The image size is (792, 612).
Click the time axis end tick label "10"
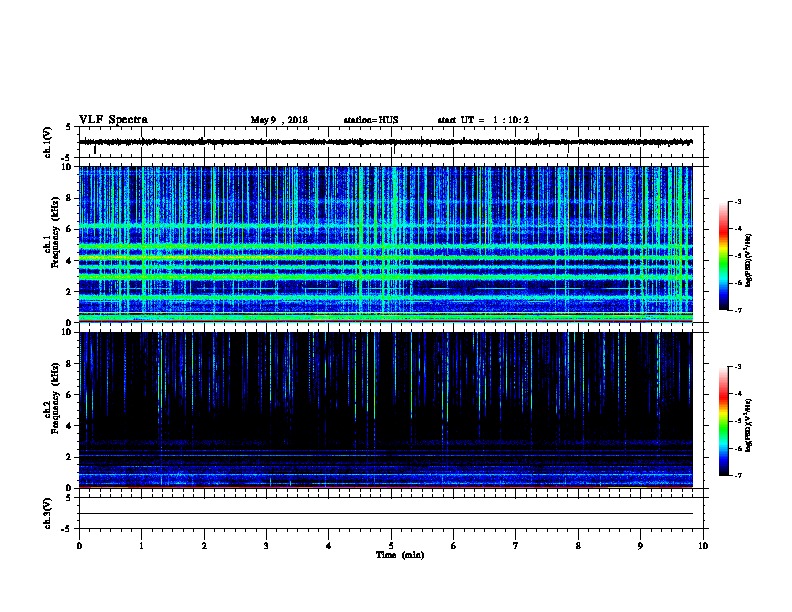[703, 546]
